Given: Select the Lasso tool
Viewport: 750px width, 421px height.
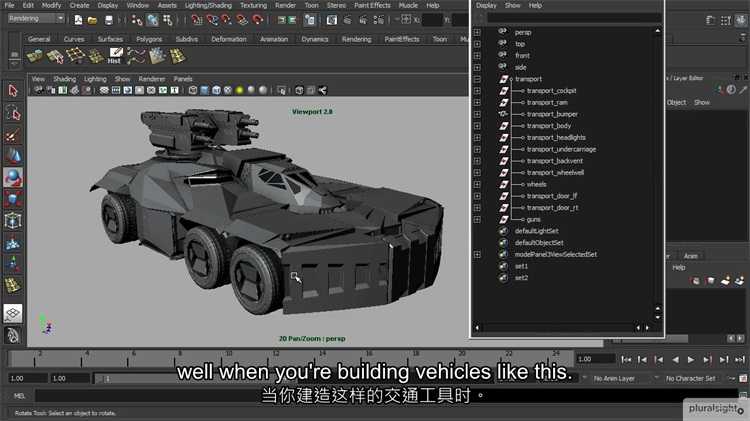Looking at the screenshot, I should pos(13,113).
